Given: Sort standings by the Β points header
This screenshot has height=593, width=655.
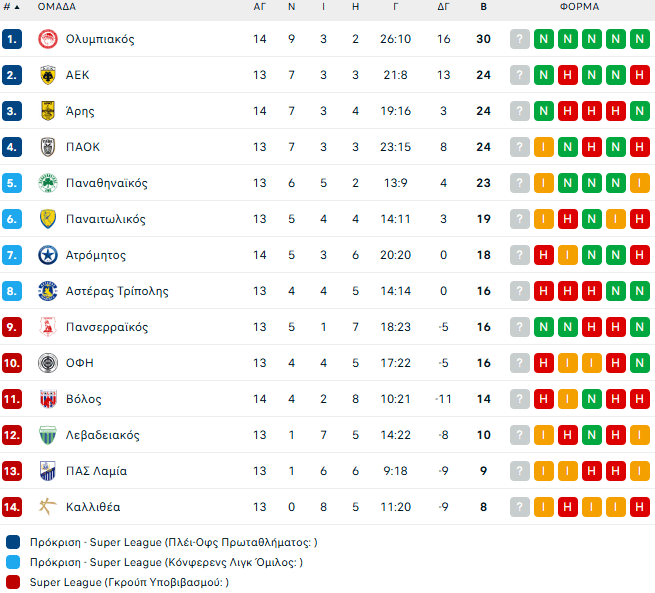Looking at the screenshot, I should [x=484, y=7].
